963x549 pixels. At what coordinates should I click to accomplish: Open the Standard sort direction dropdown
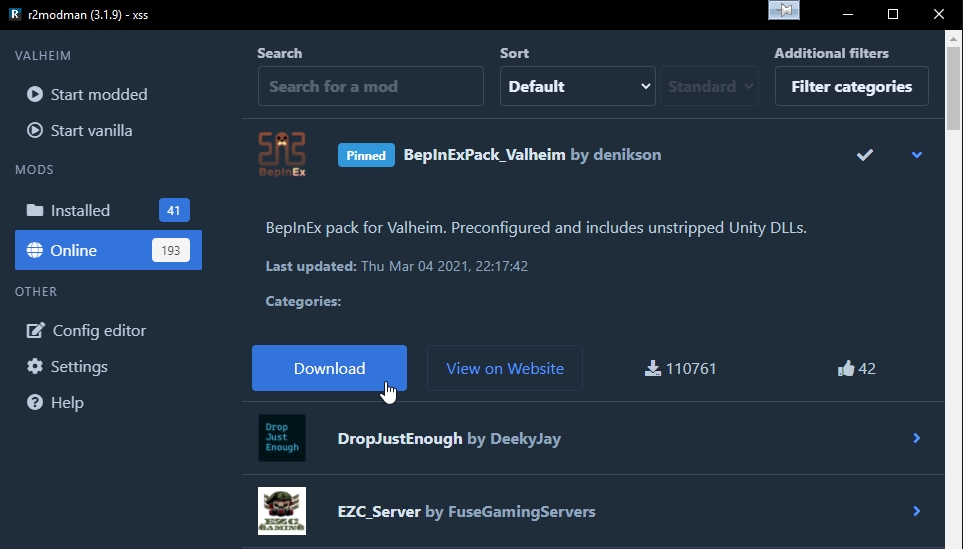point(709,86)
